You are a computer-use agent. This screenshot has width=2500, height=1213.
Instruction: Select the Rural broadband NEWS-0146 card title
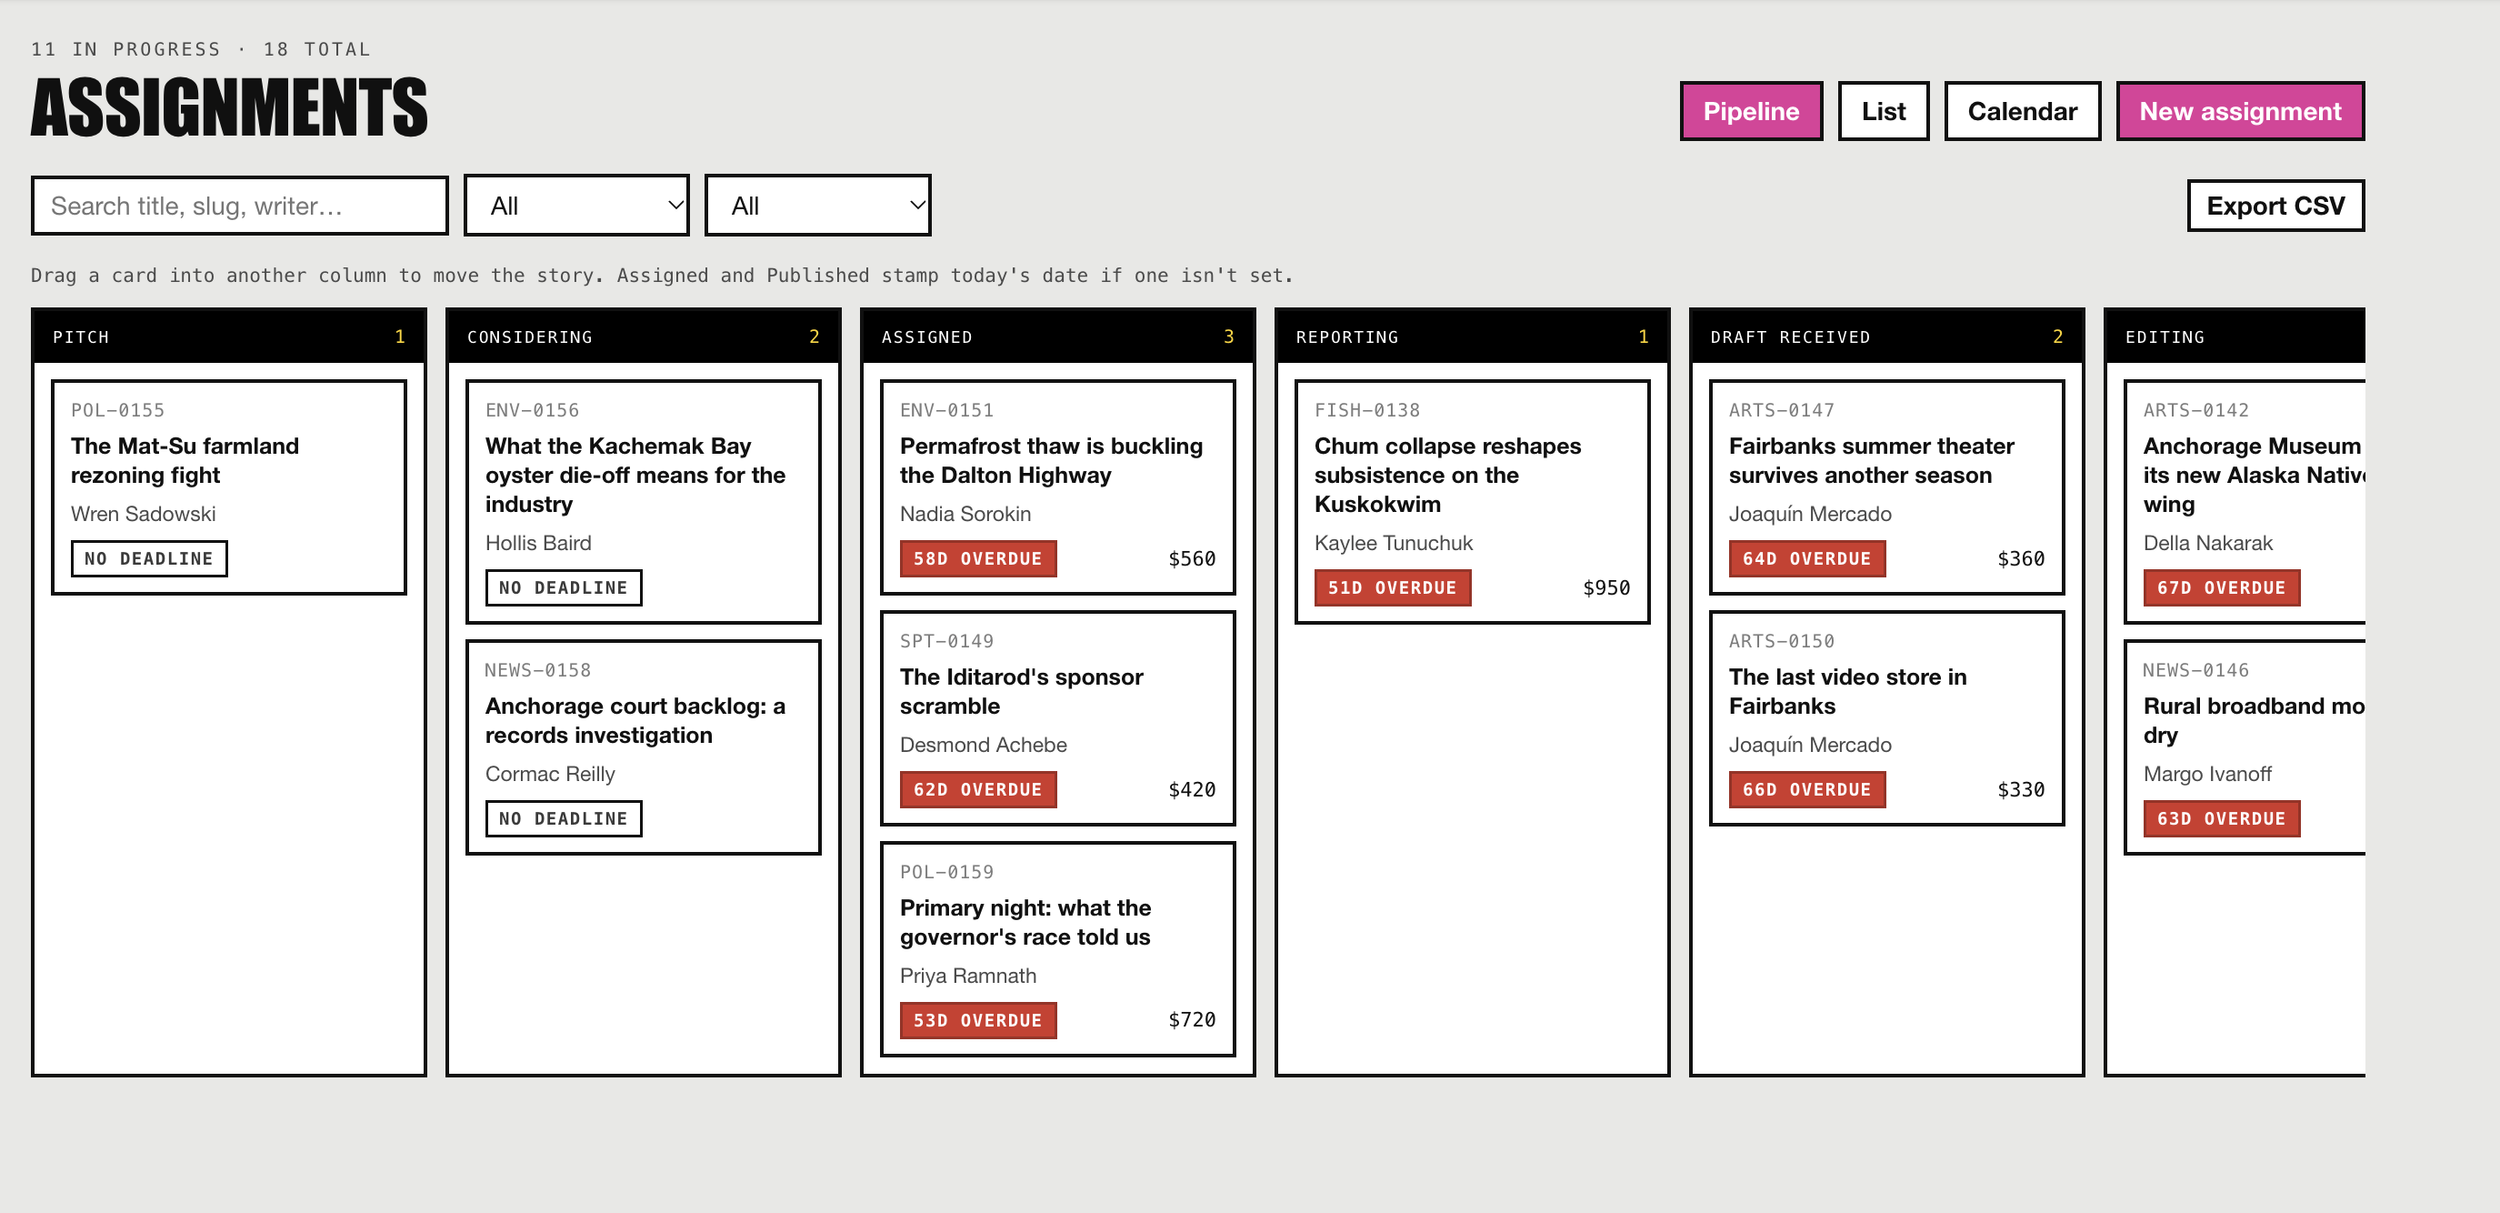2253,720
